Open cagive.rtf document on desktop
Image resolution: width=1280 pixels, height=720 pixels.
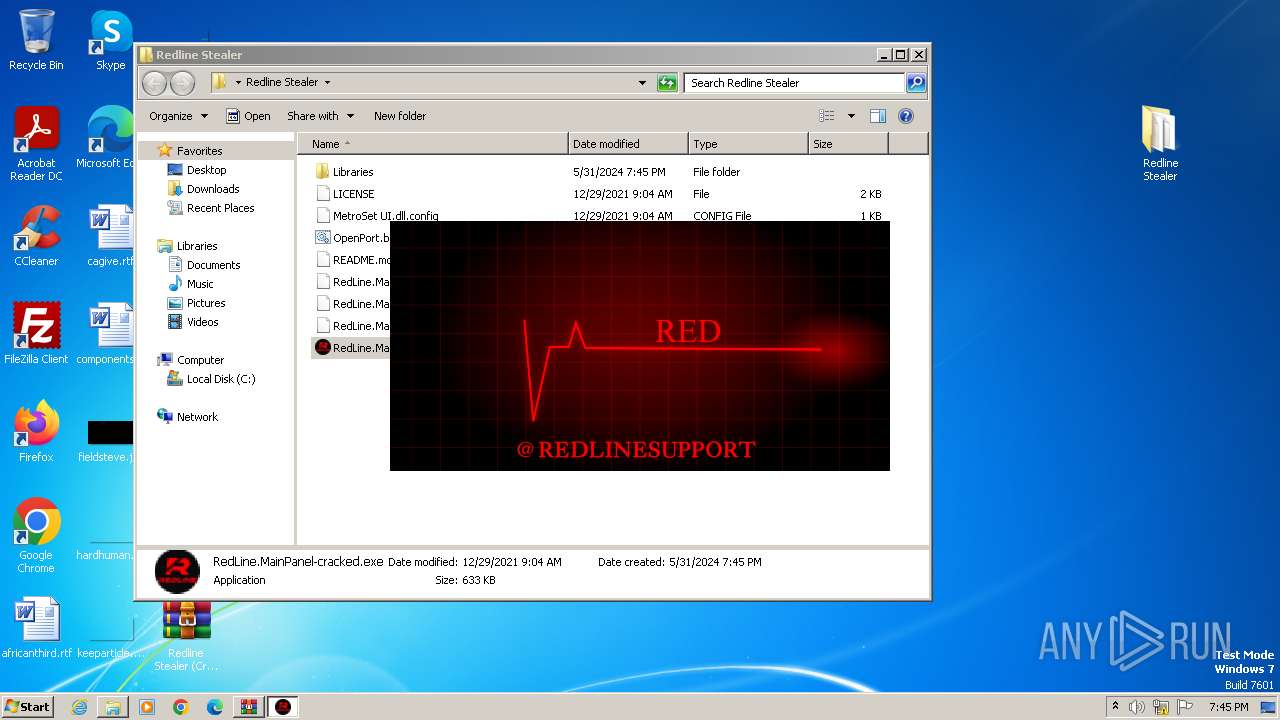click(110, 236)
